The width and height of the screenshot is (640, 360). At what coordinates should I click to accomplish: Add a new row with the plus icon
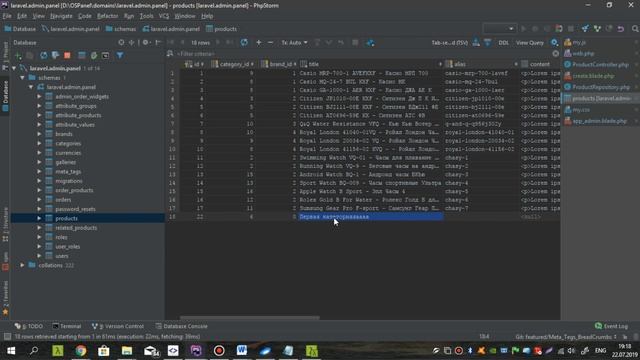[259, 42]
